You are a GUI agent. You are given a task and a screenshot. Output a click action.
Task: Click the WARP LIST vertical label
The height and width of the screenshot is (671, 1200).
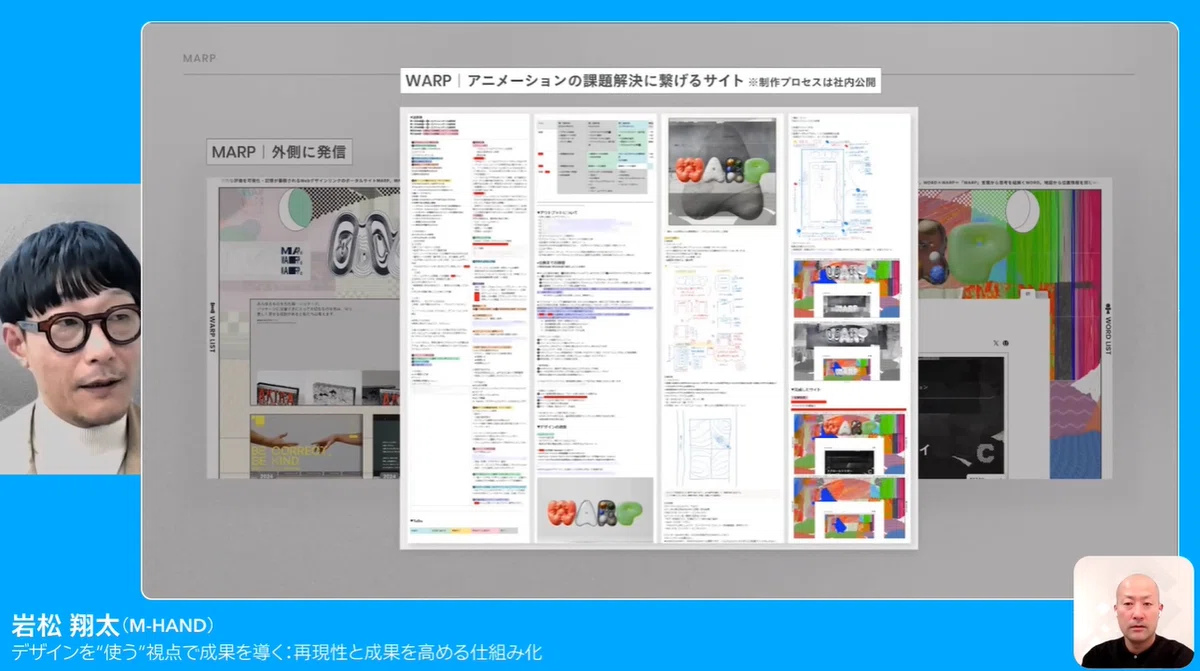tap(211, 326)
